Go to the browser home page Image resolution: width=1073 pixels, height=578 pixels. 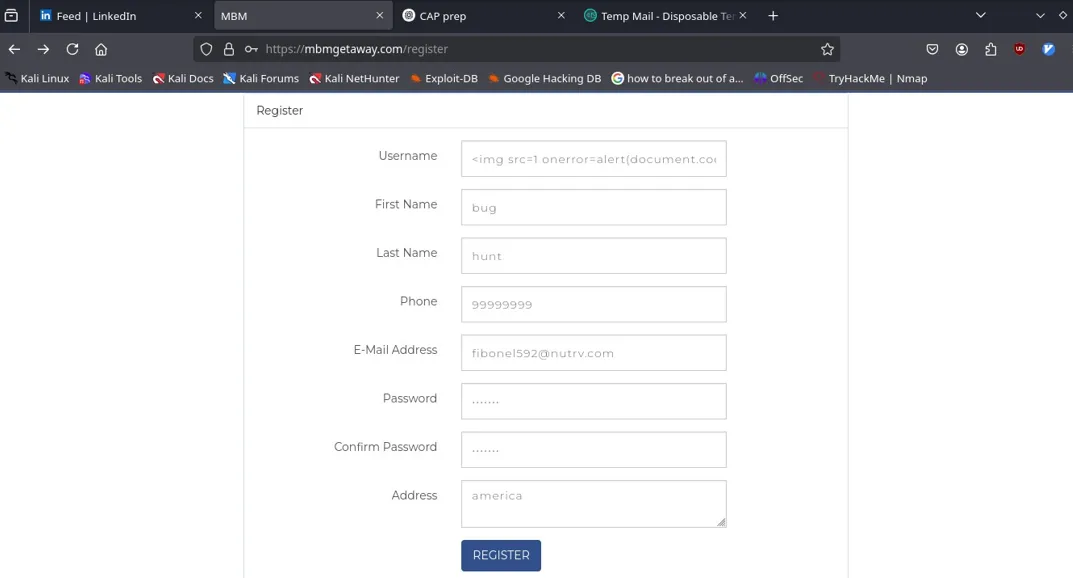pos(101,49)
